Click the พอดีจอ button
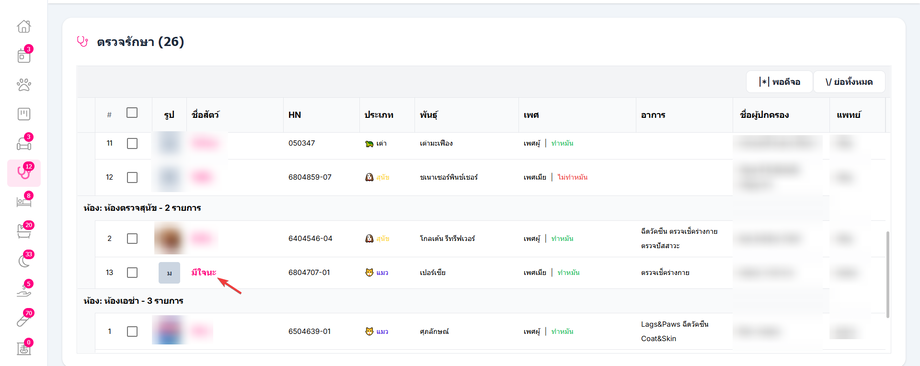The image size is (920, 366). (779, 82)
